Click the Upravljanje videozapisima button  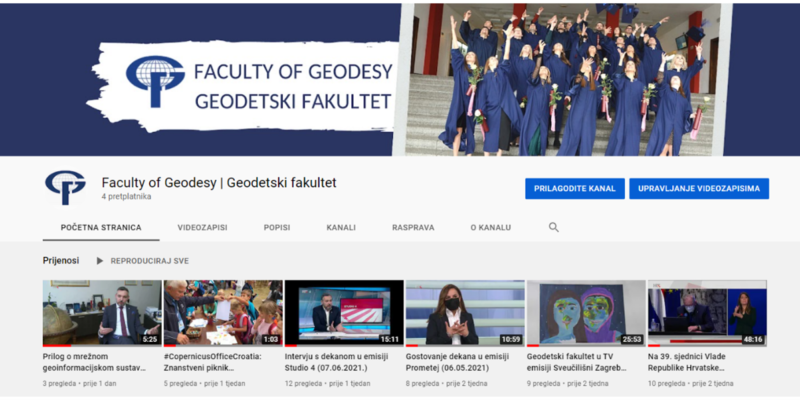pos(699,189)
